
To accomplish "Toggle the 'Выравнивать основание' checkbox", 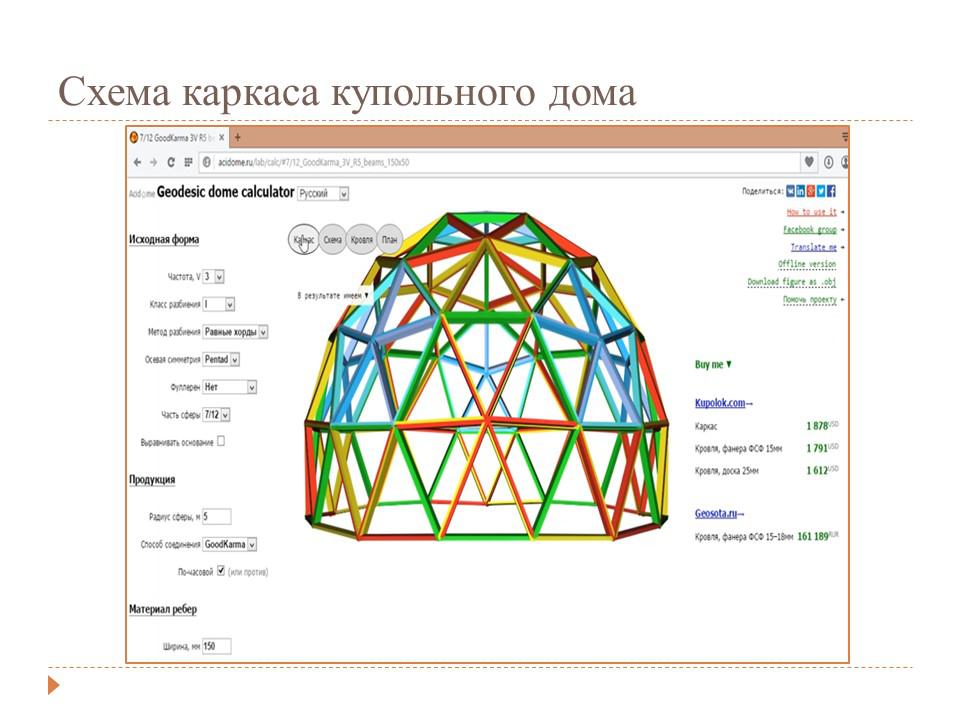I will tap(221, 440).
